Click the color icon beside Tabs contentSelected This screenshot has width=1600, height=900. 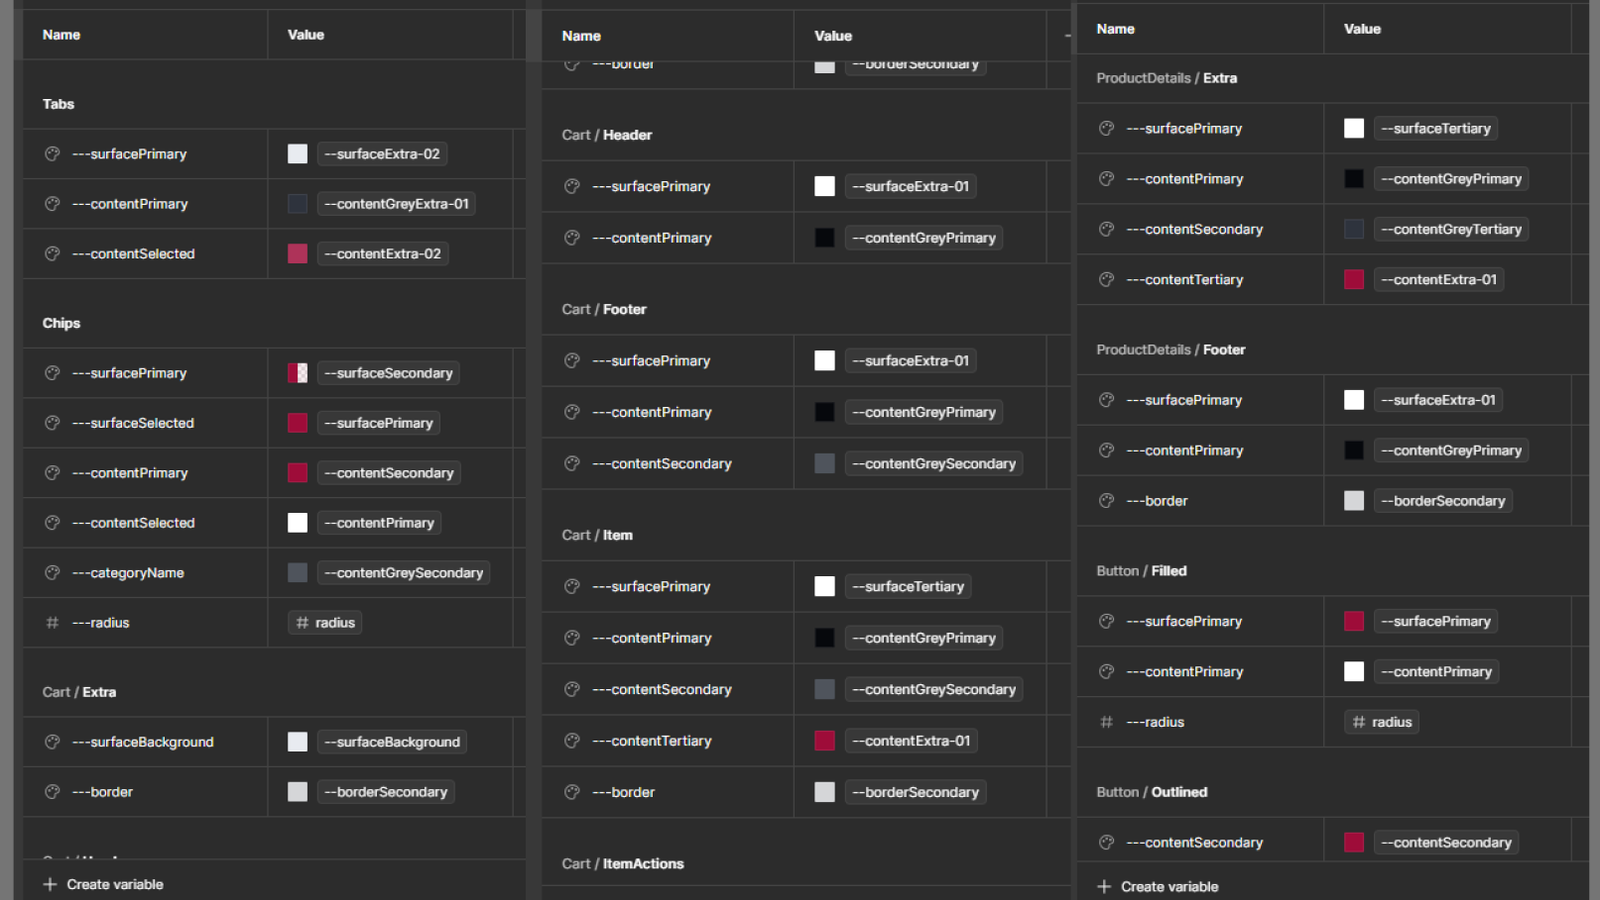(52, 254)
